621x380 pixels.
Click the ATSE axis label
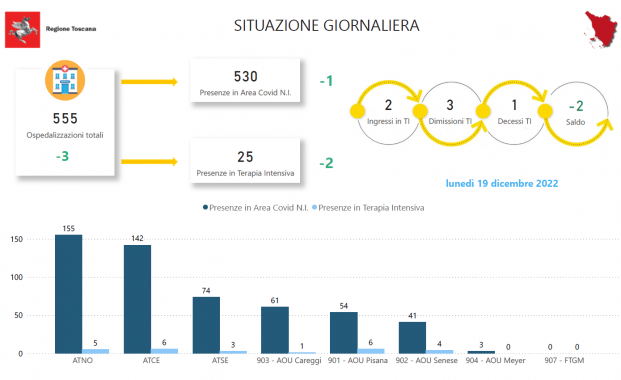click(x=220, y=361)
